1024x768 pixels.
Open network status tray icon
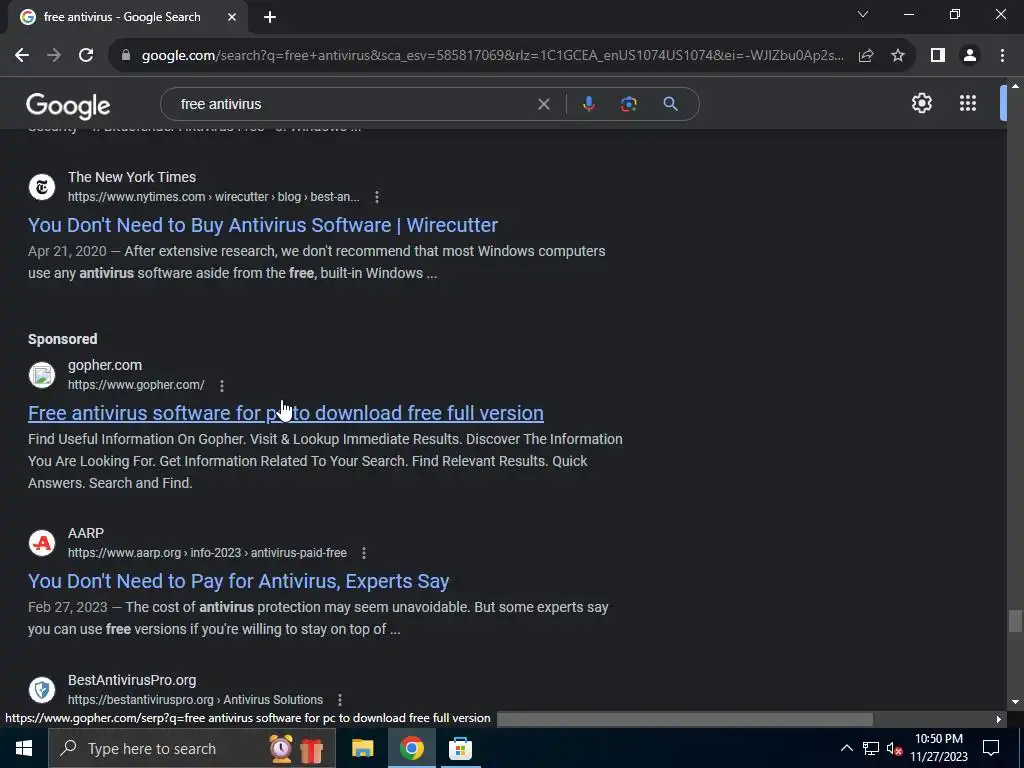tap(871, 748)
